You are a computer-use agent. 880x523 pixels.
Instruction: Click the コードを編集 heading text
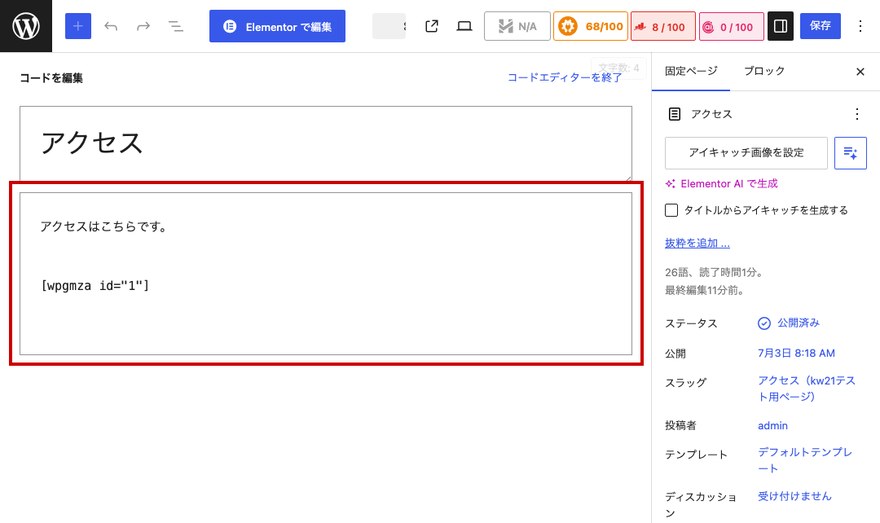(51, 78)
